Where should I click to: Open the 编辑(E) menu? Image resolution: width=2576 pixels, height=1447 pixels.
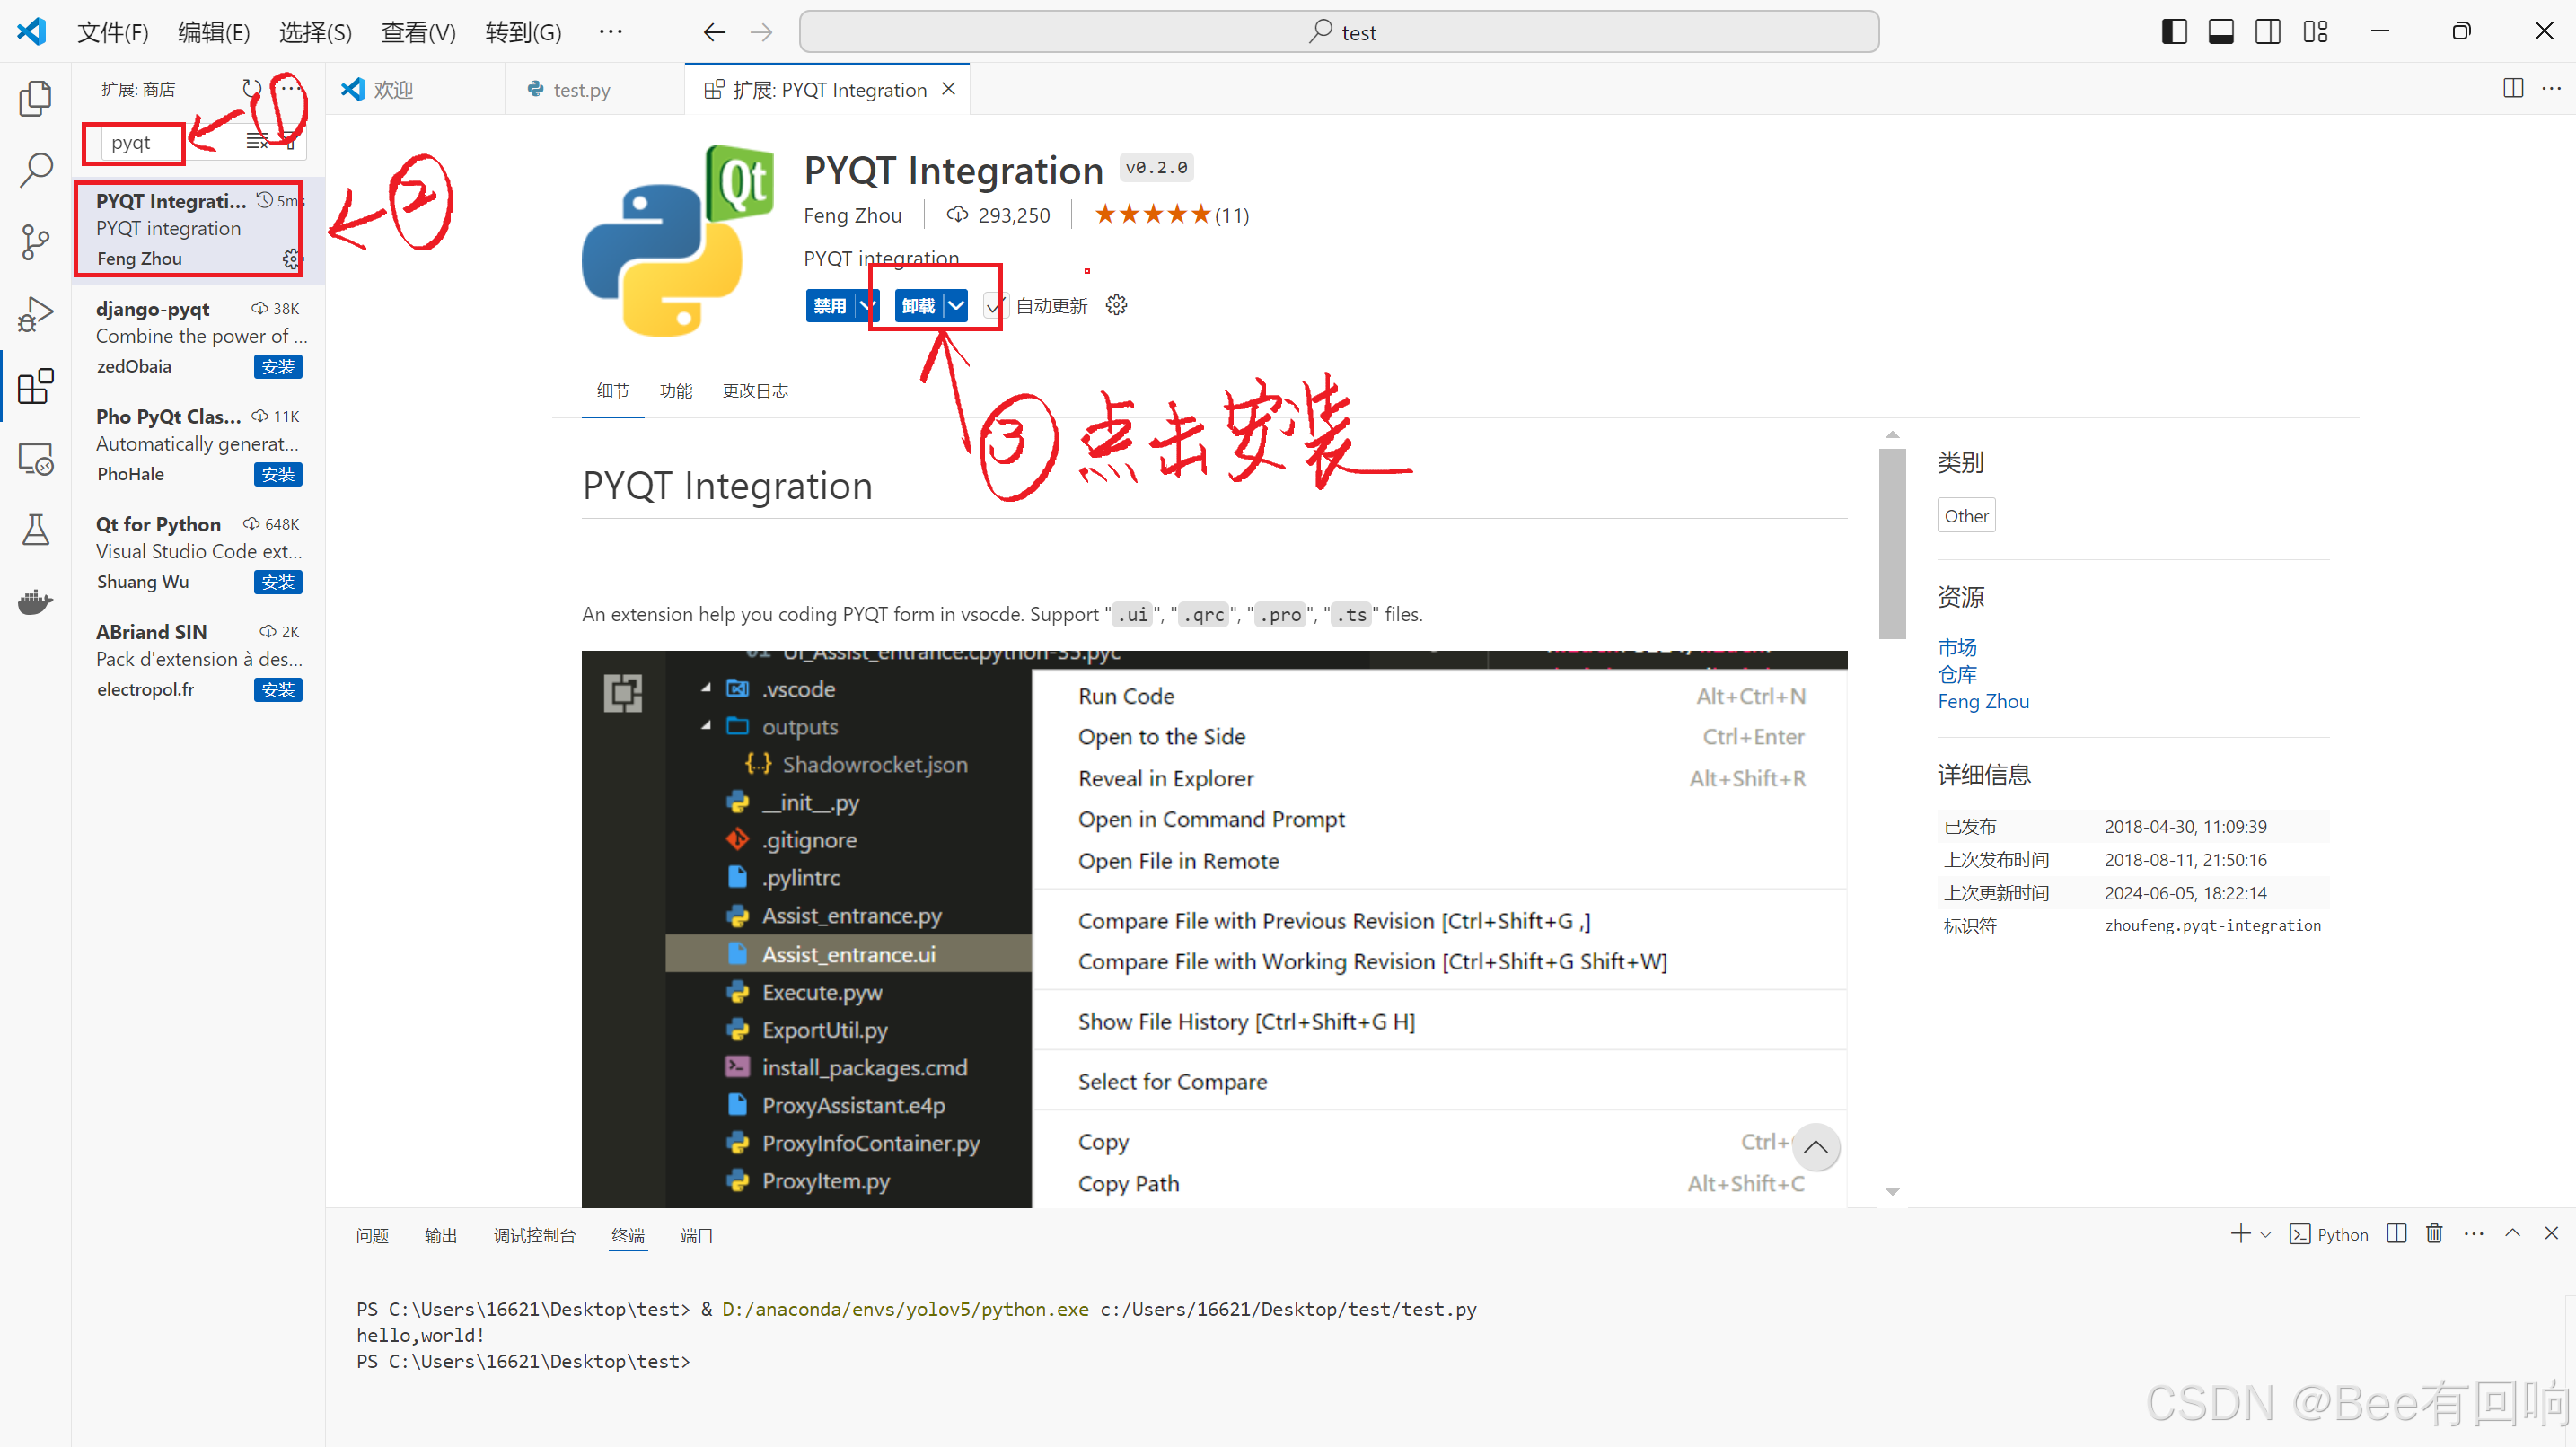[x=214, y=32]
